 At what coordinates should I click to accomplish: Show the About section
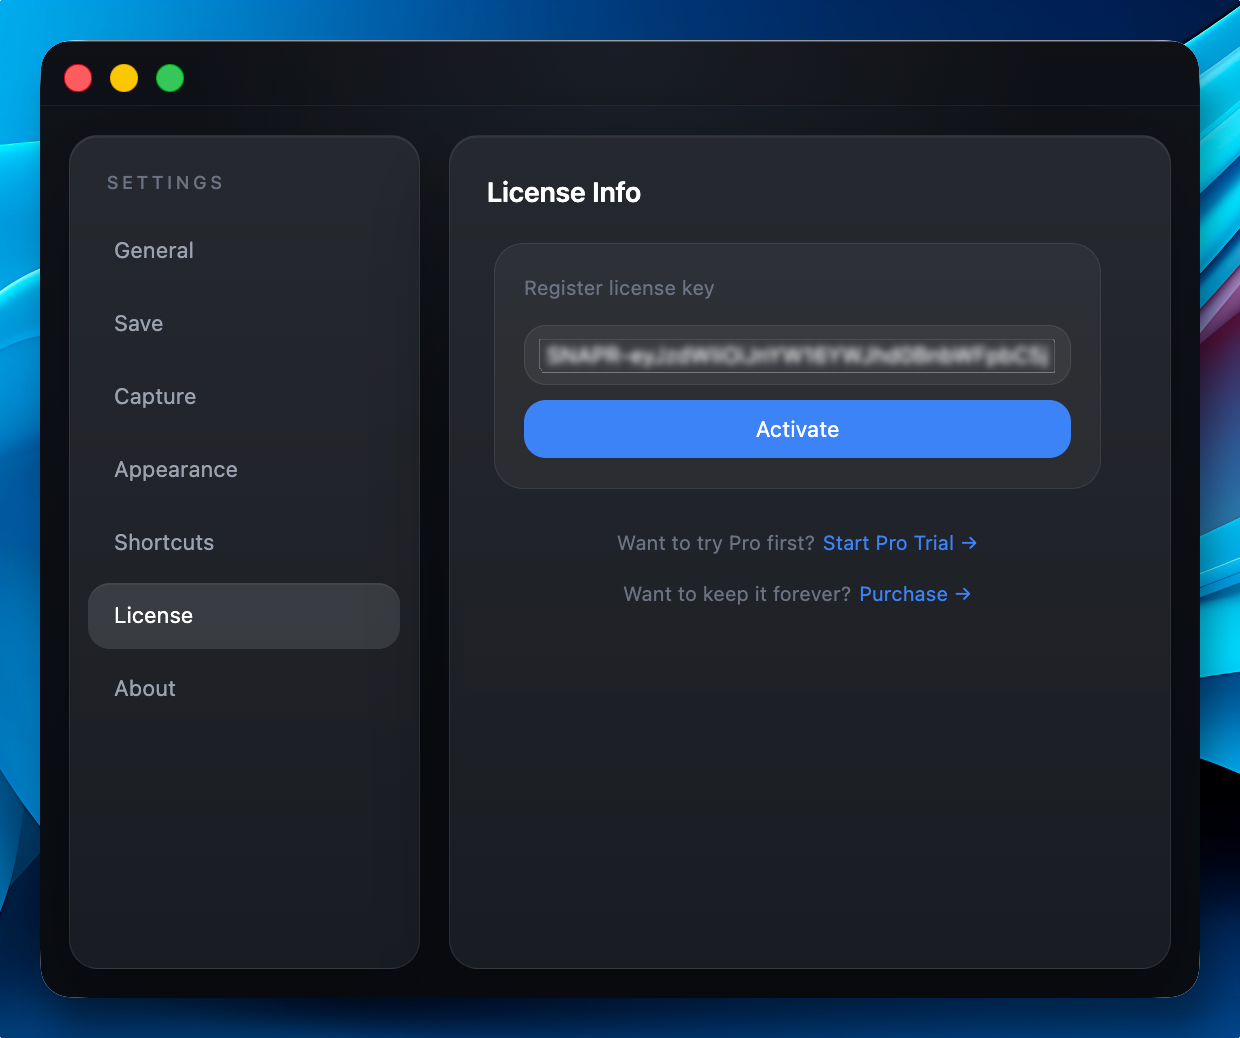pos(145,688)
